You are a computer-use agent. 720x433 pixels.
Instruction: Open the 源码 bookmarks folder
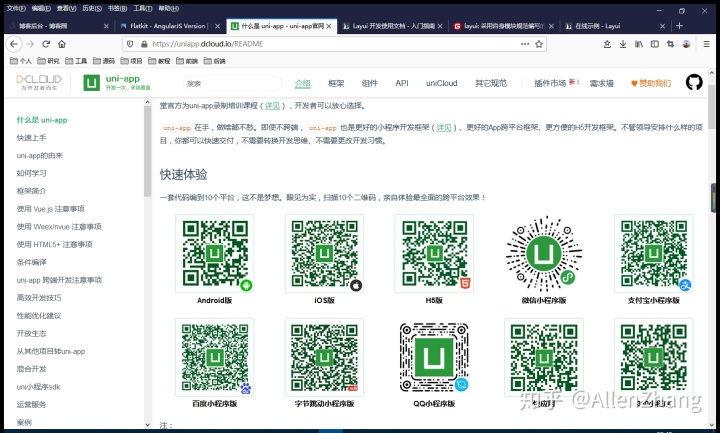[104, 61]
